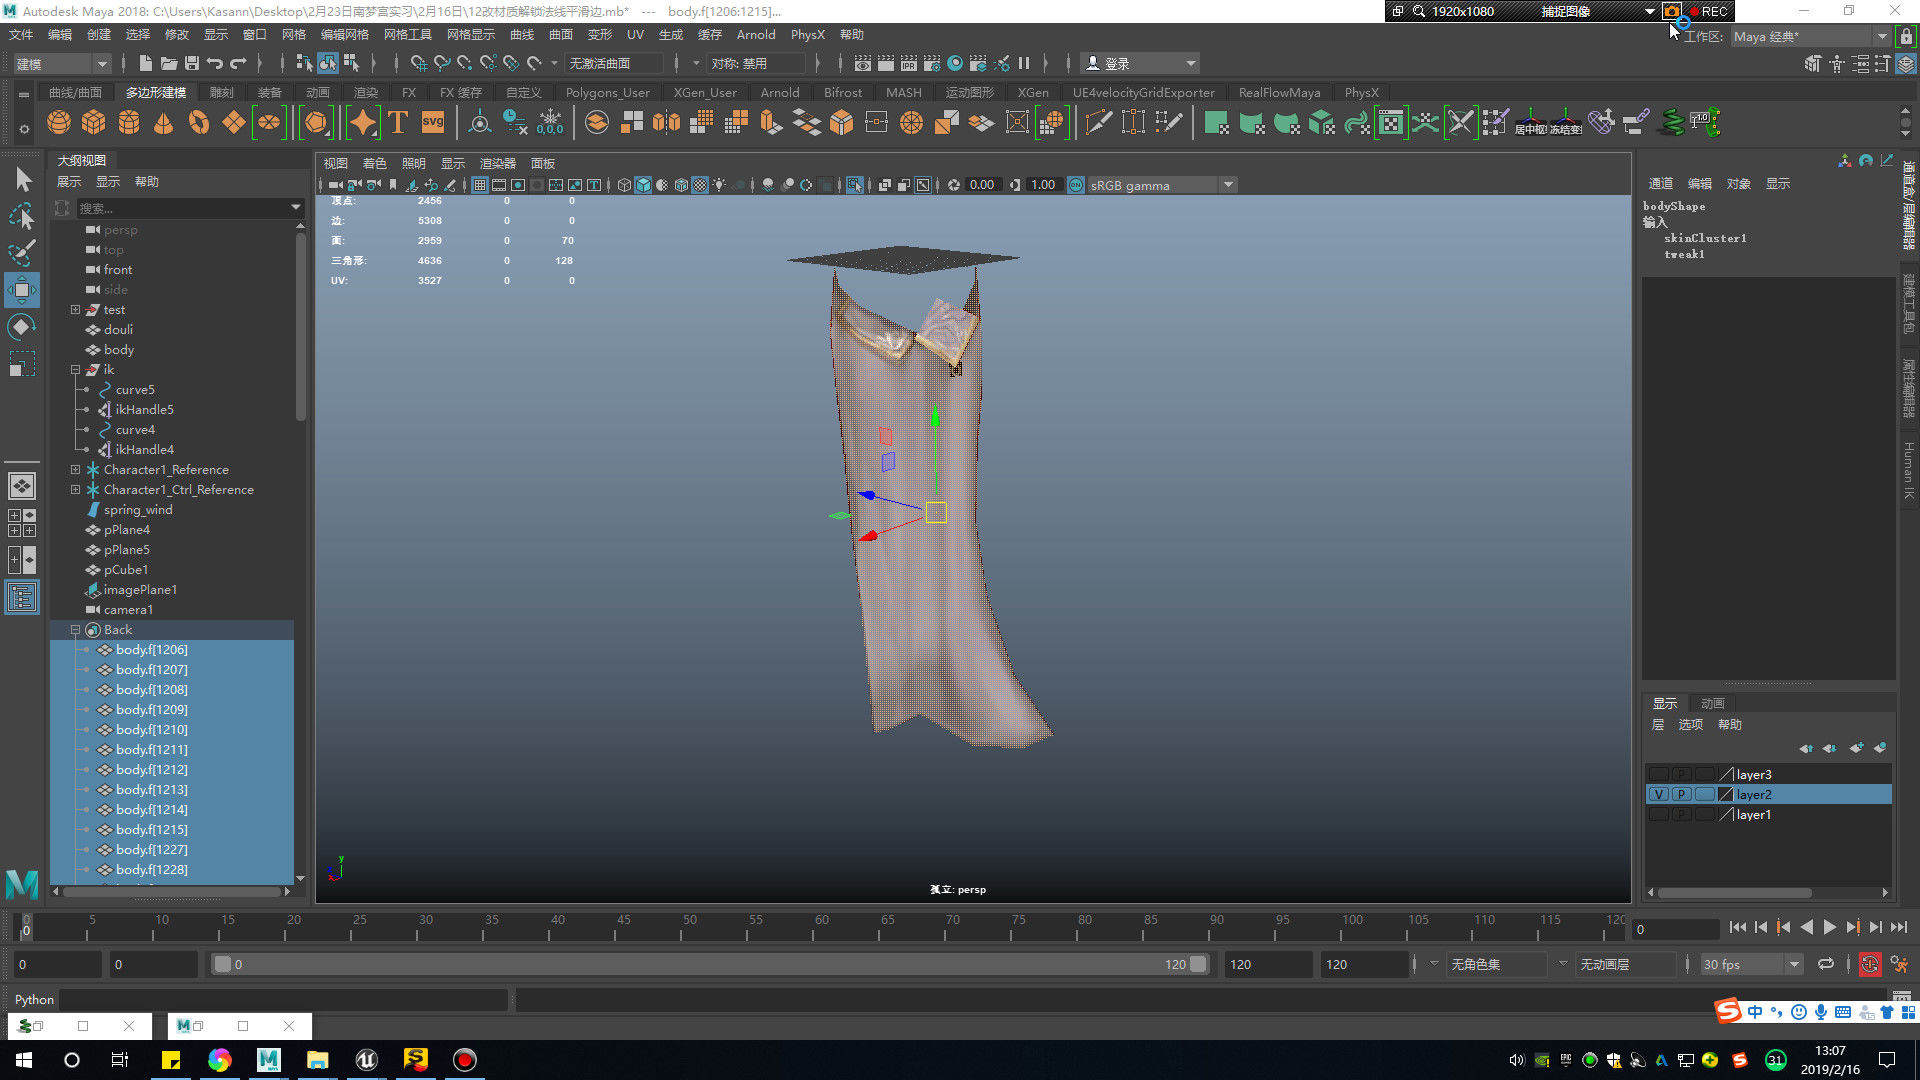Viewport: 1920px width, 1080px height.
Task: Click the open scene folder icon
Action: point(169,63)
